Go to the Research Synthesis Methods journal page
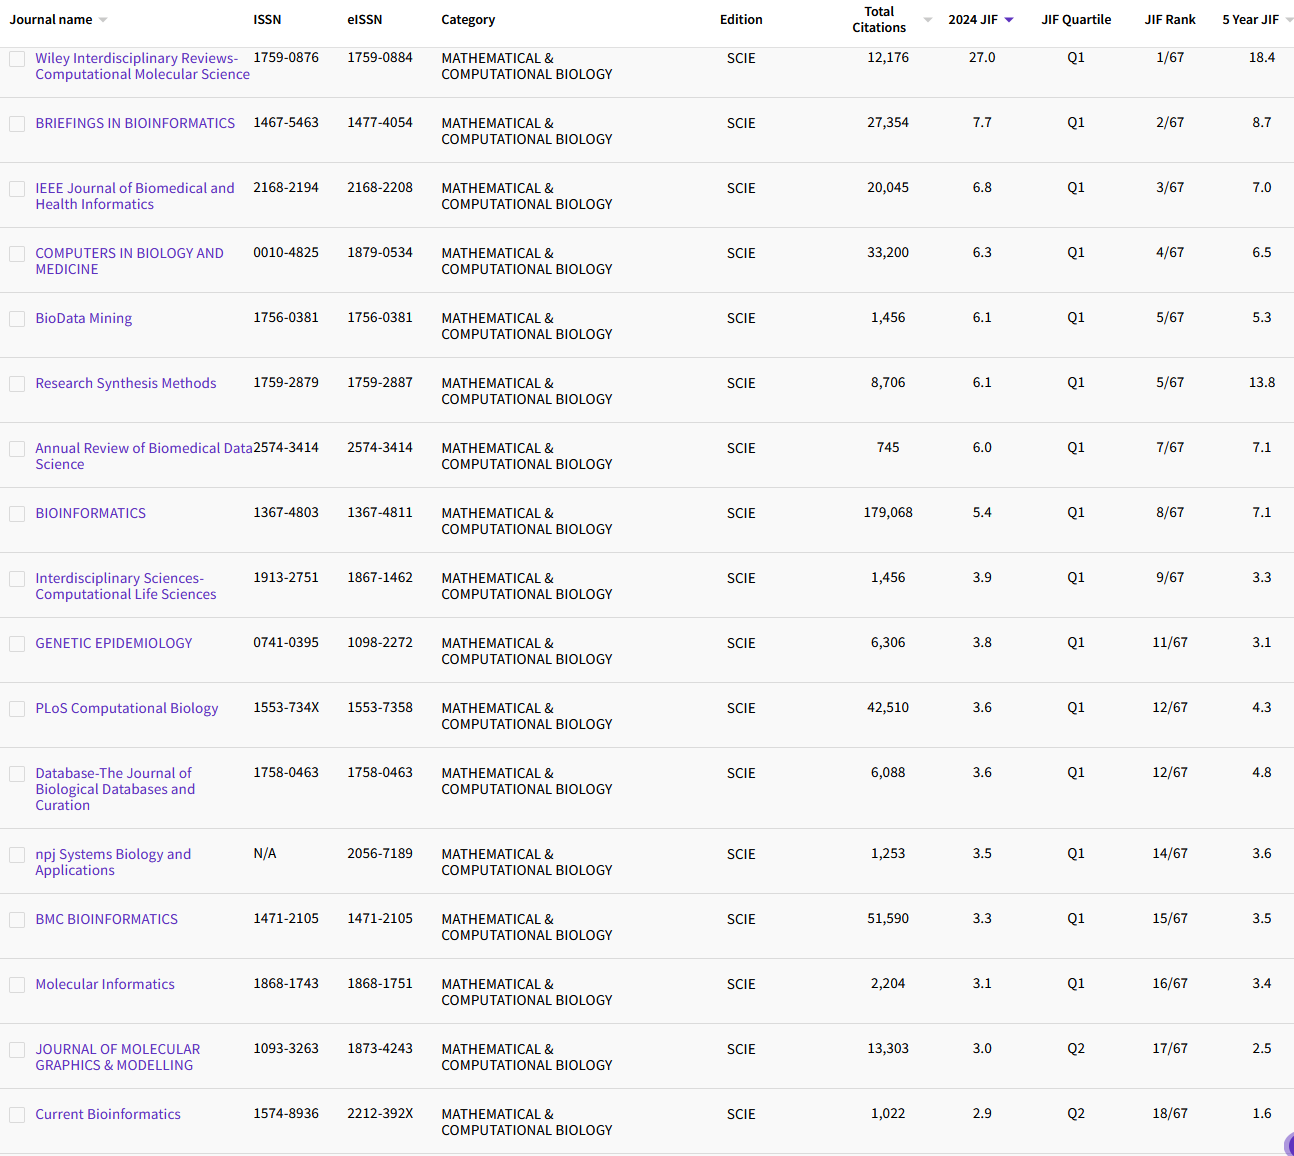 pyautogui.click(x=125, y=383)
